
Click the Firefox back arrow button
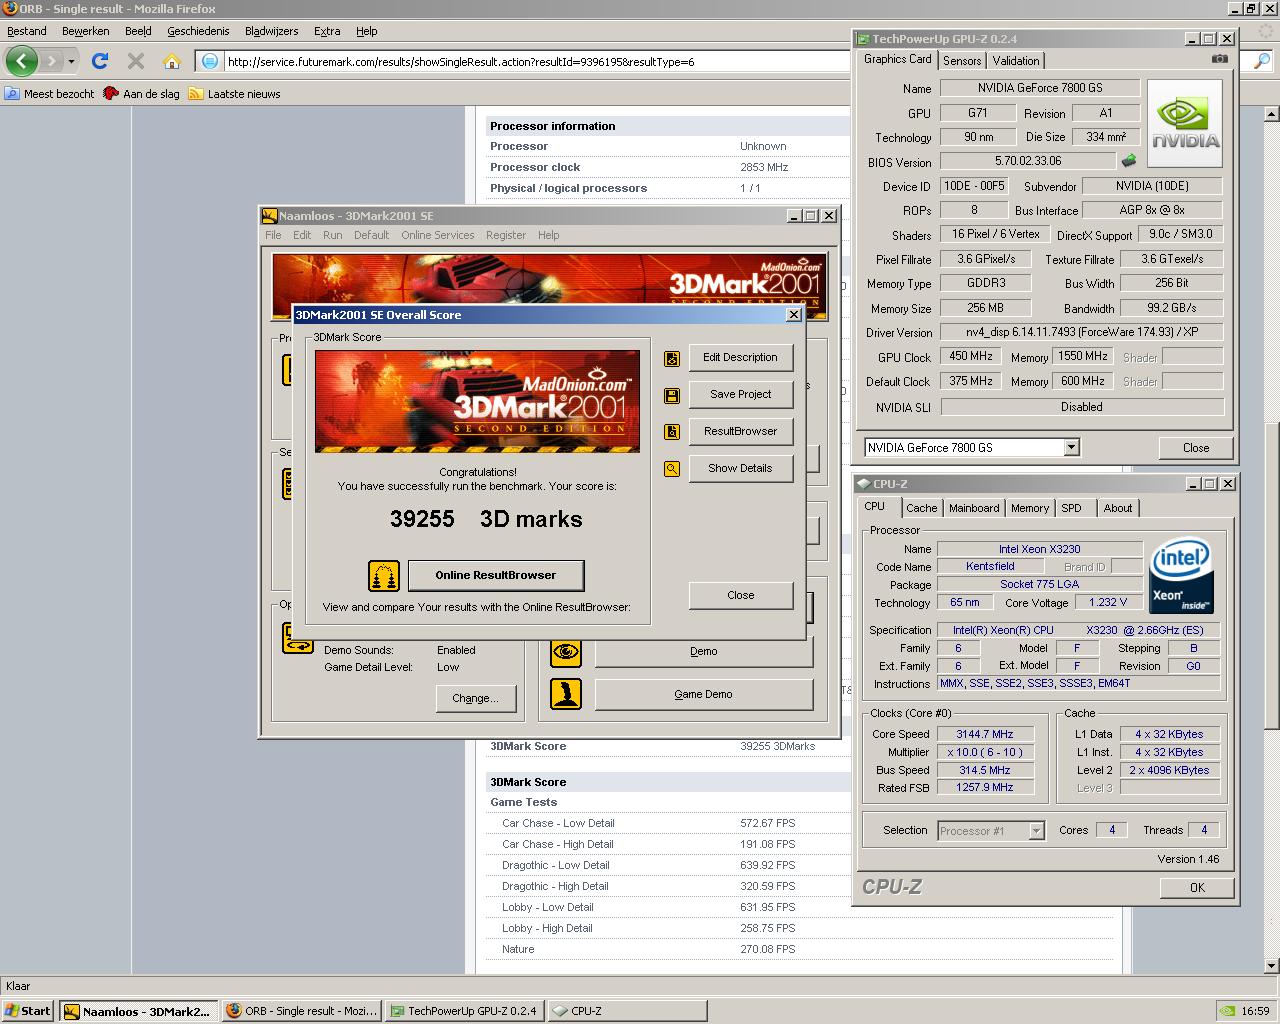[21, 61]
